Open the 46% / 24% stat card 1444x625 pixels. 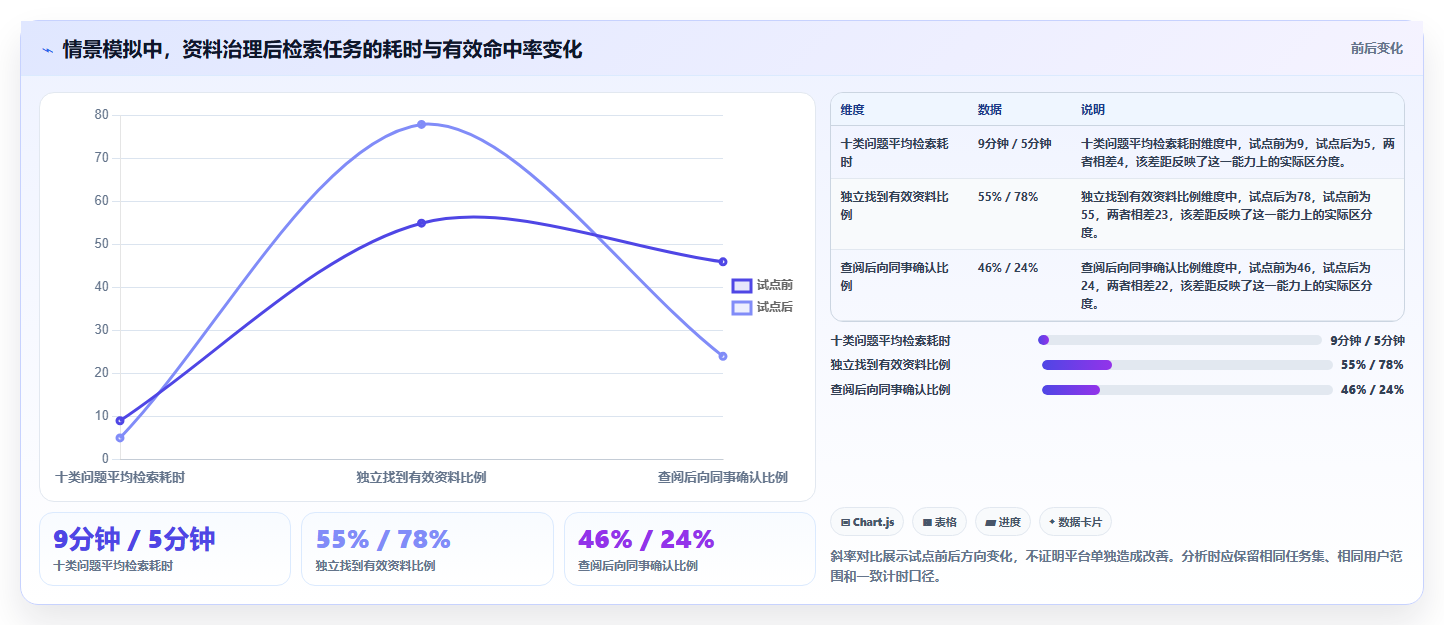(x=689, y=549)
